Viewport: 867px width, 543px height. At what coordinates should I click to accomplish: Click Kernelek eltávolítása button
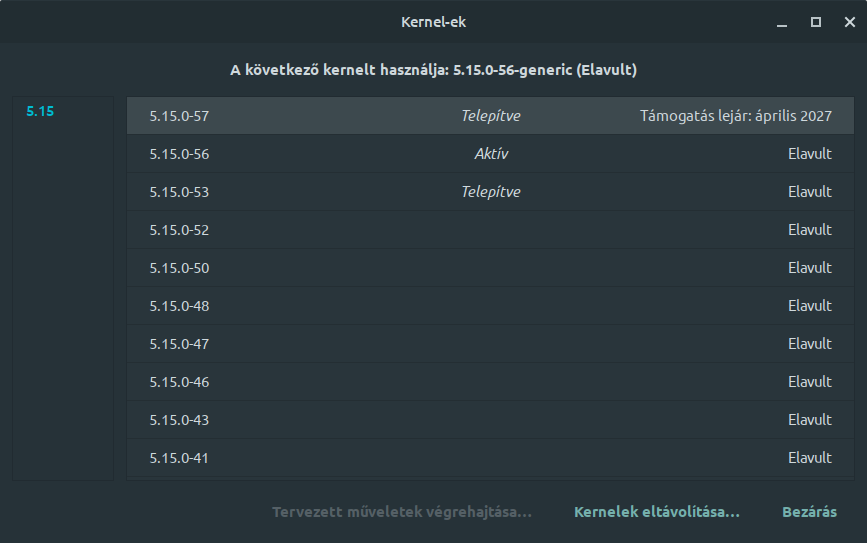(x=657, y=512)
